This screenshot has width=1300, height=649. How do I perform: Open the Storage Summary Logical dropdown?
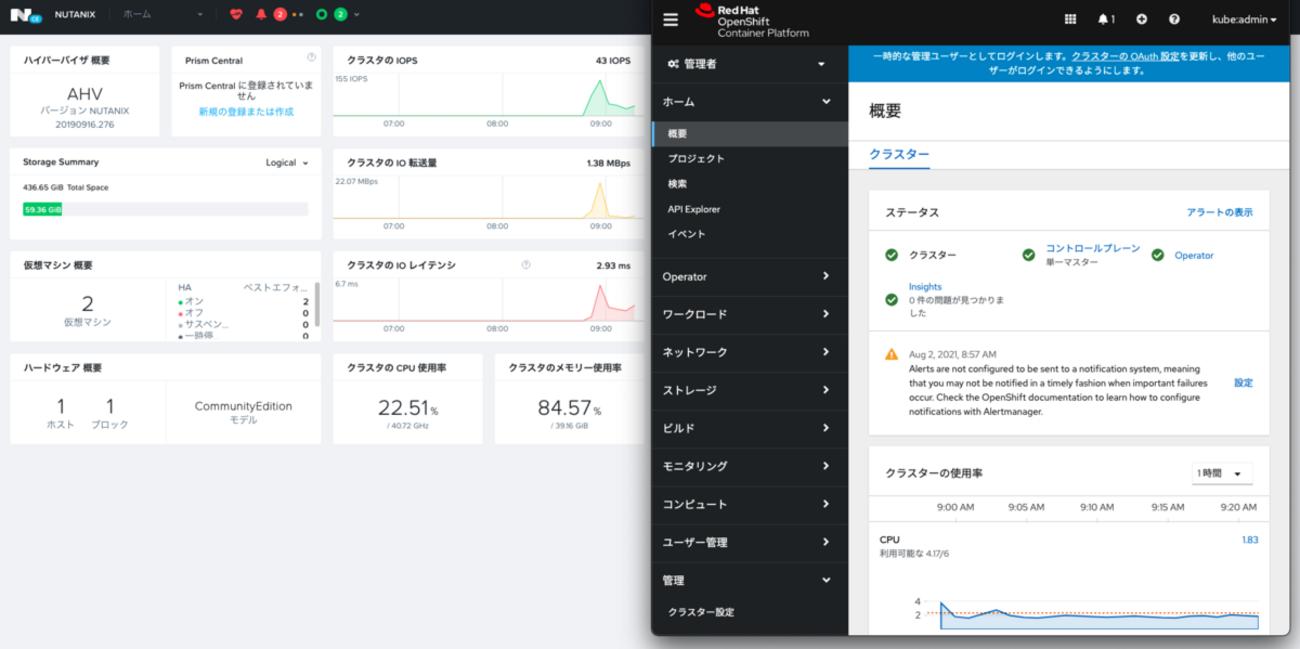click(x=287, y=163)
